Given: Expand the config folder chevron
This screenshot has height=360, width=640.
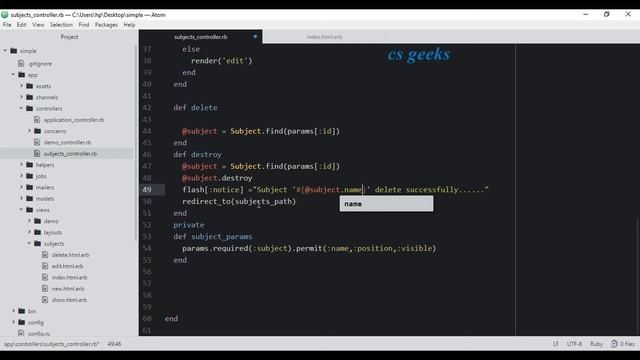Looking at the screenshot, I should pos(13,322).
